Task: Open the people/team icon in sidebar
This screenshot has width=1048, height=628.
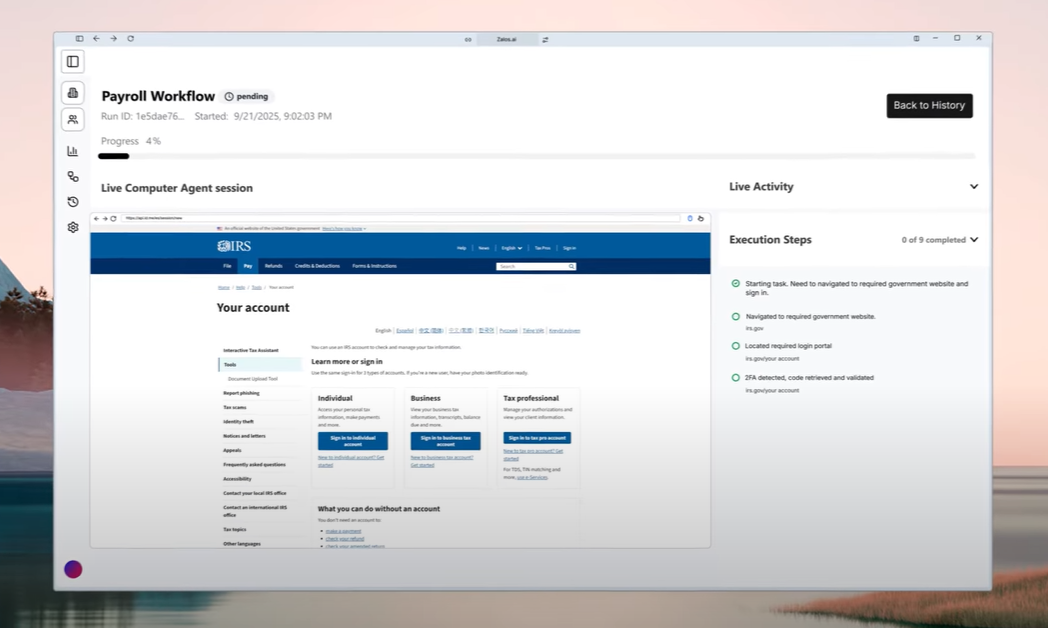Action: click(73, 120)
